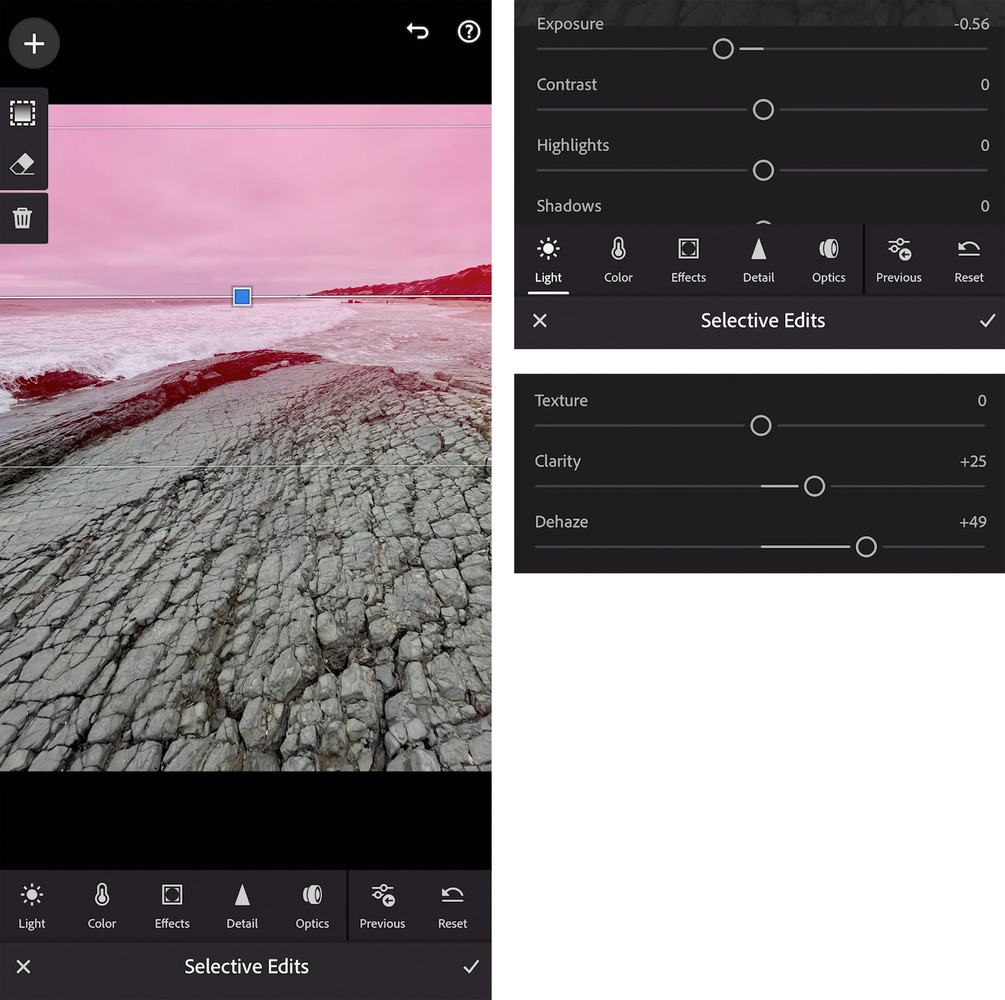Tap the plus add selection button
This screenshot has width=1005, height=1000.
click(x=34, y=44)
